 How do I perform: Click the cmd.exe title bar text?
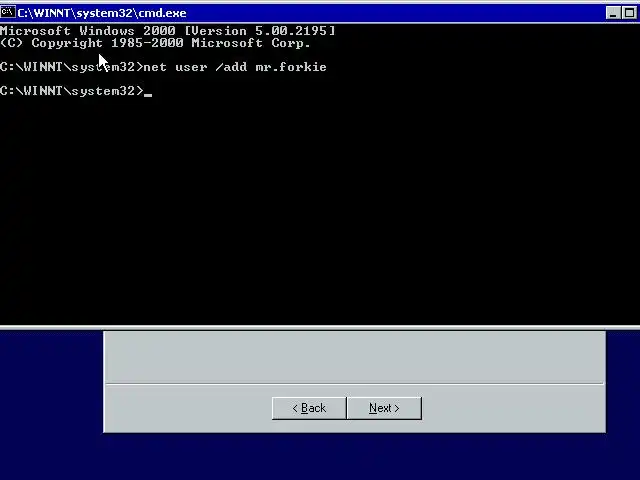click(102, 13)
